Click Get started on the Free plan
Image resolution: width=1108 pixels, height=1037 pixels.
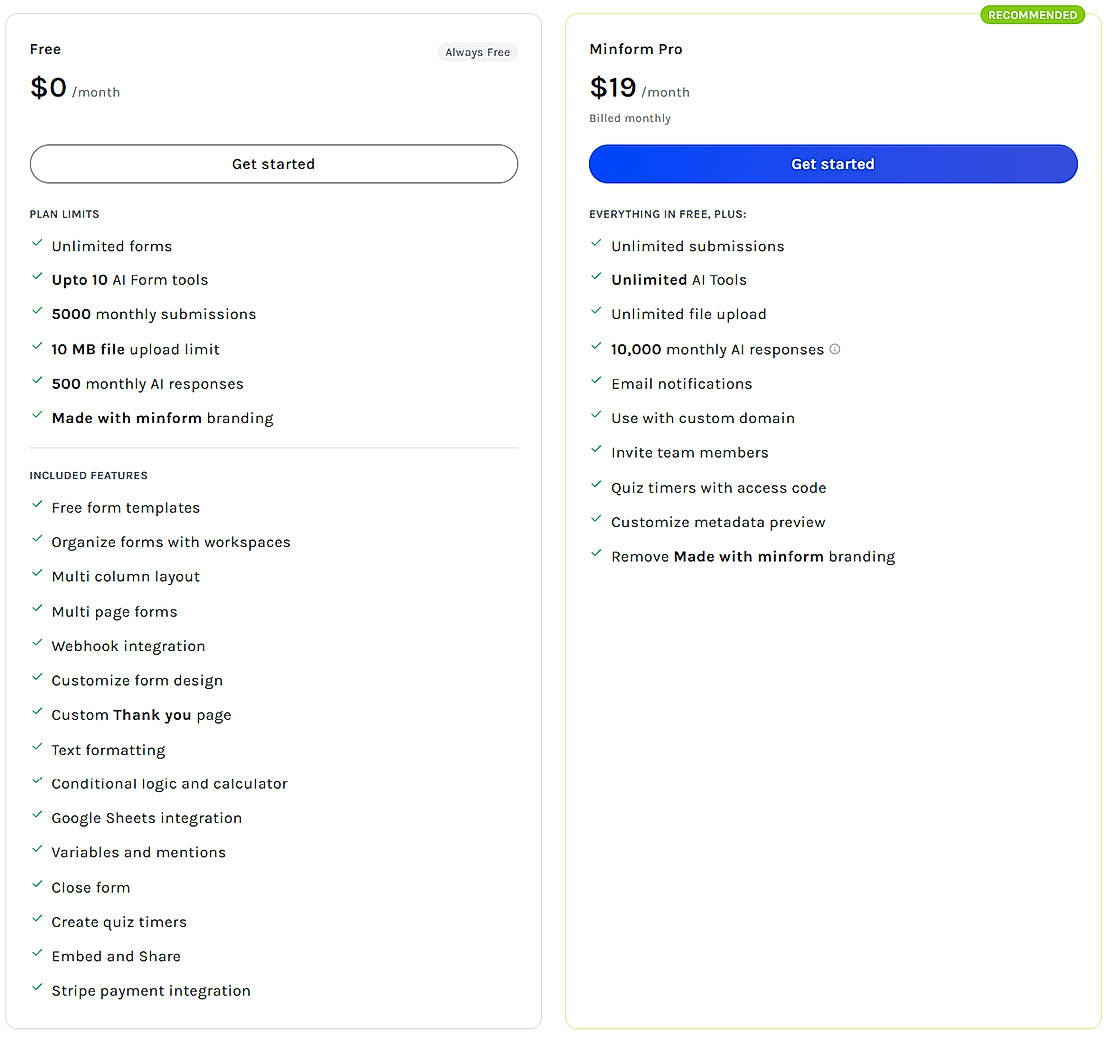point(273,164)
